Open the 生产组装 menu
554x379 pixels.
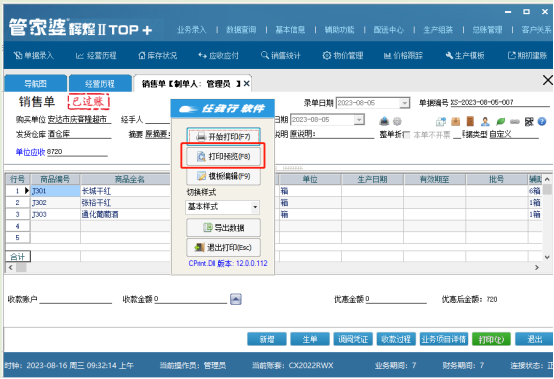[438, 30]
